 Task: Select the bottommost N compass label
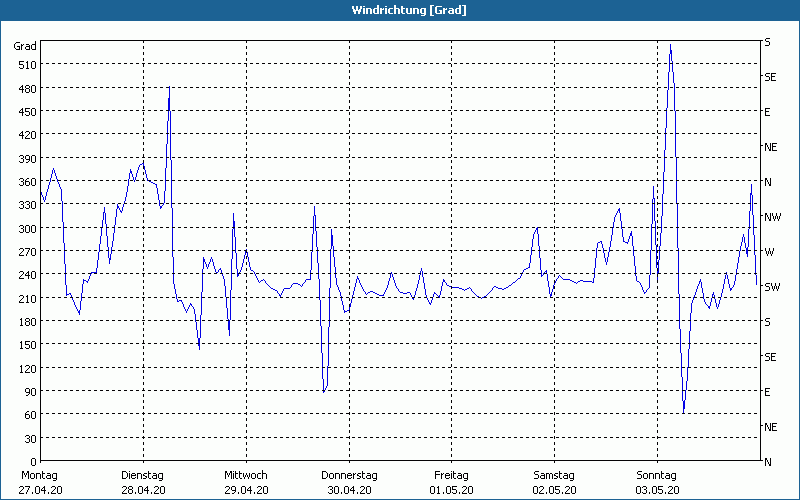(x=768, y=462)
